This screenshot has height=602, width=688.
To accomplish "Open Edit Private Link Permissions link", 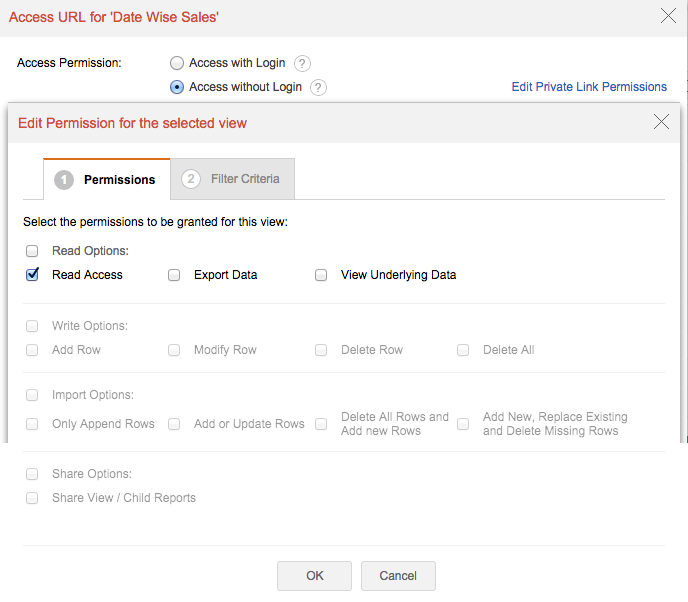I will click(x=589, y=87).
